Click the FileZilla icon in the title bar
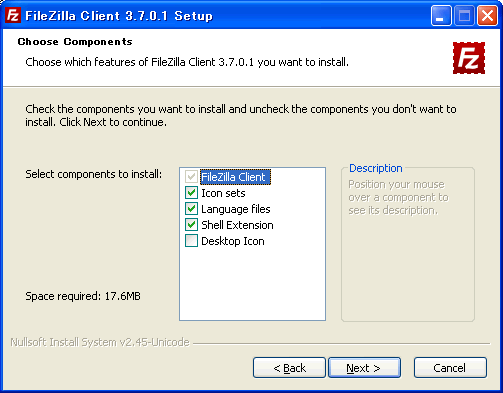 13,15
